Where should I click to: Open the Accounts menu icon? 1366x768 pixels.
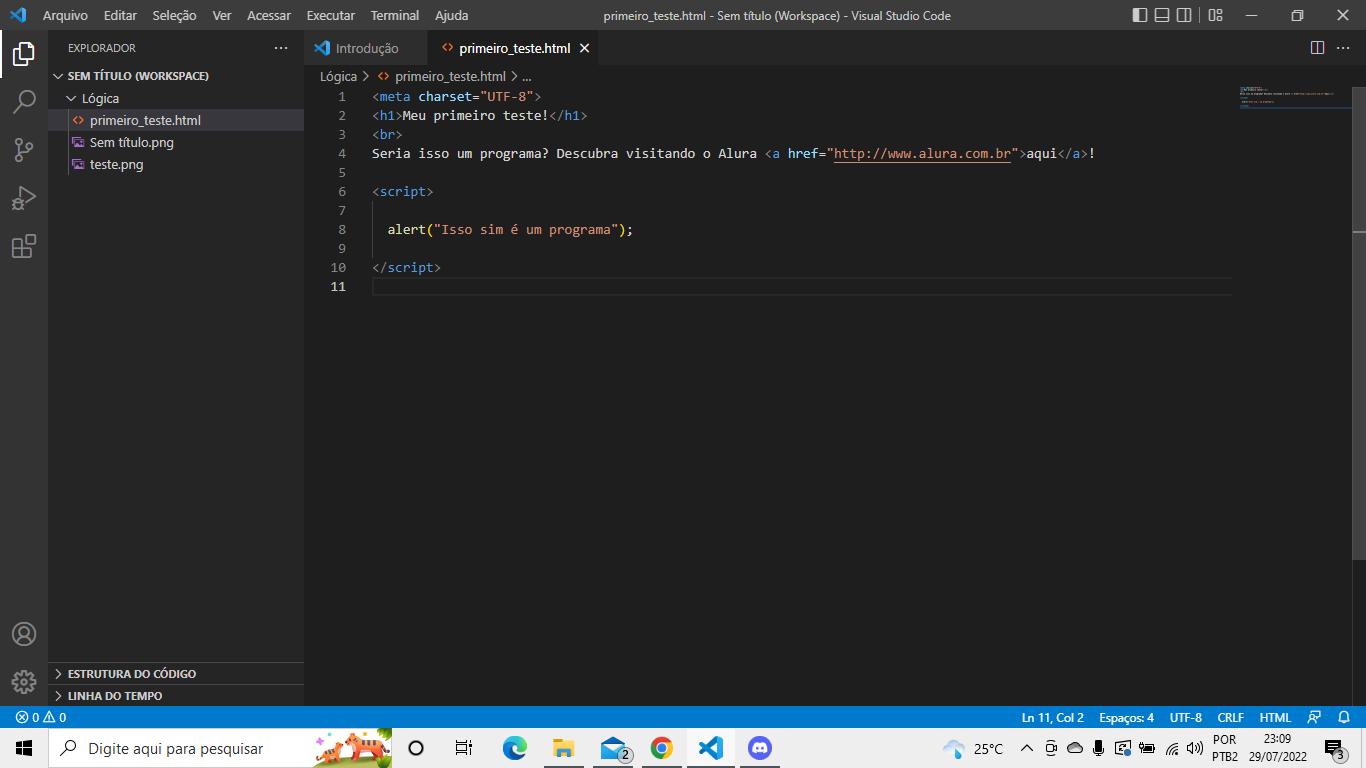(x=24, y=634)
